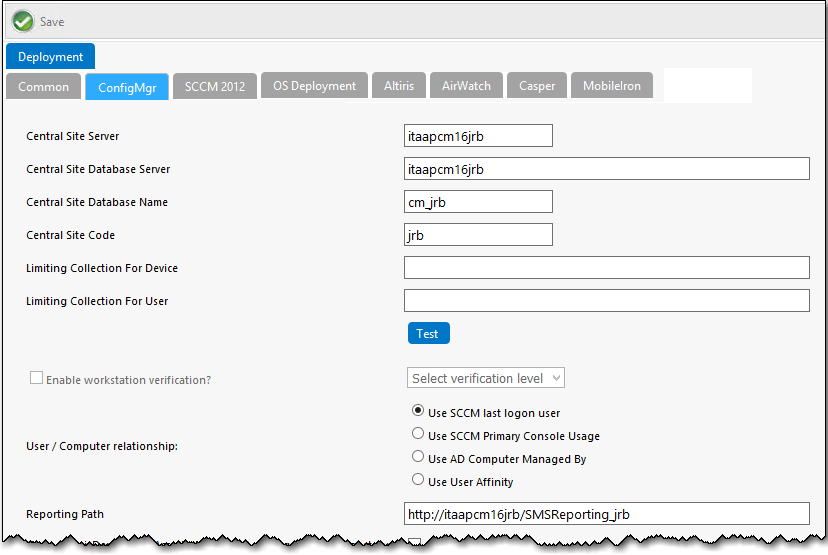Select the ConfigMgr tab
Screen dimensions: 828x555
click(127, 87)
